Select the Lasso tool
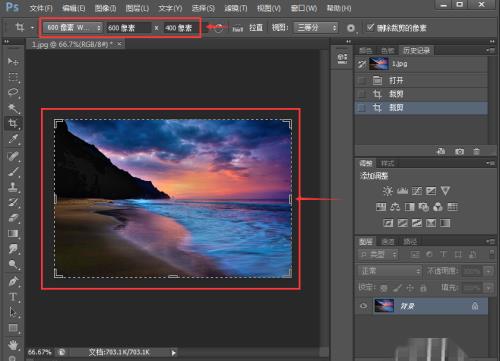The width and height of the screenshot is (500, 361). click(x=13, y=92)
